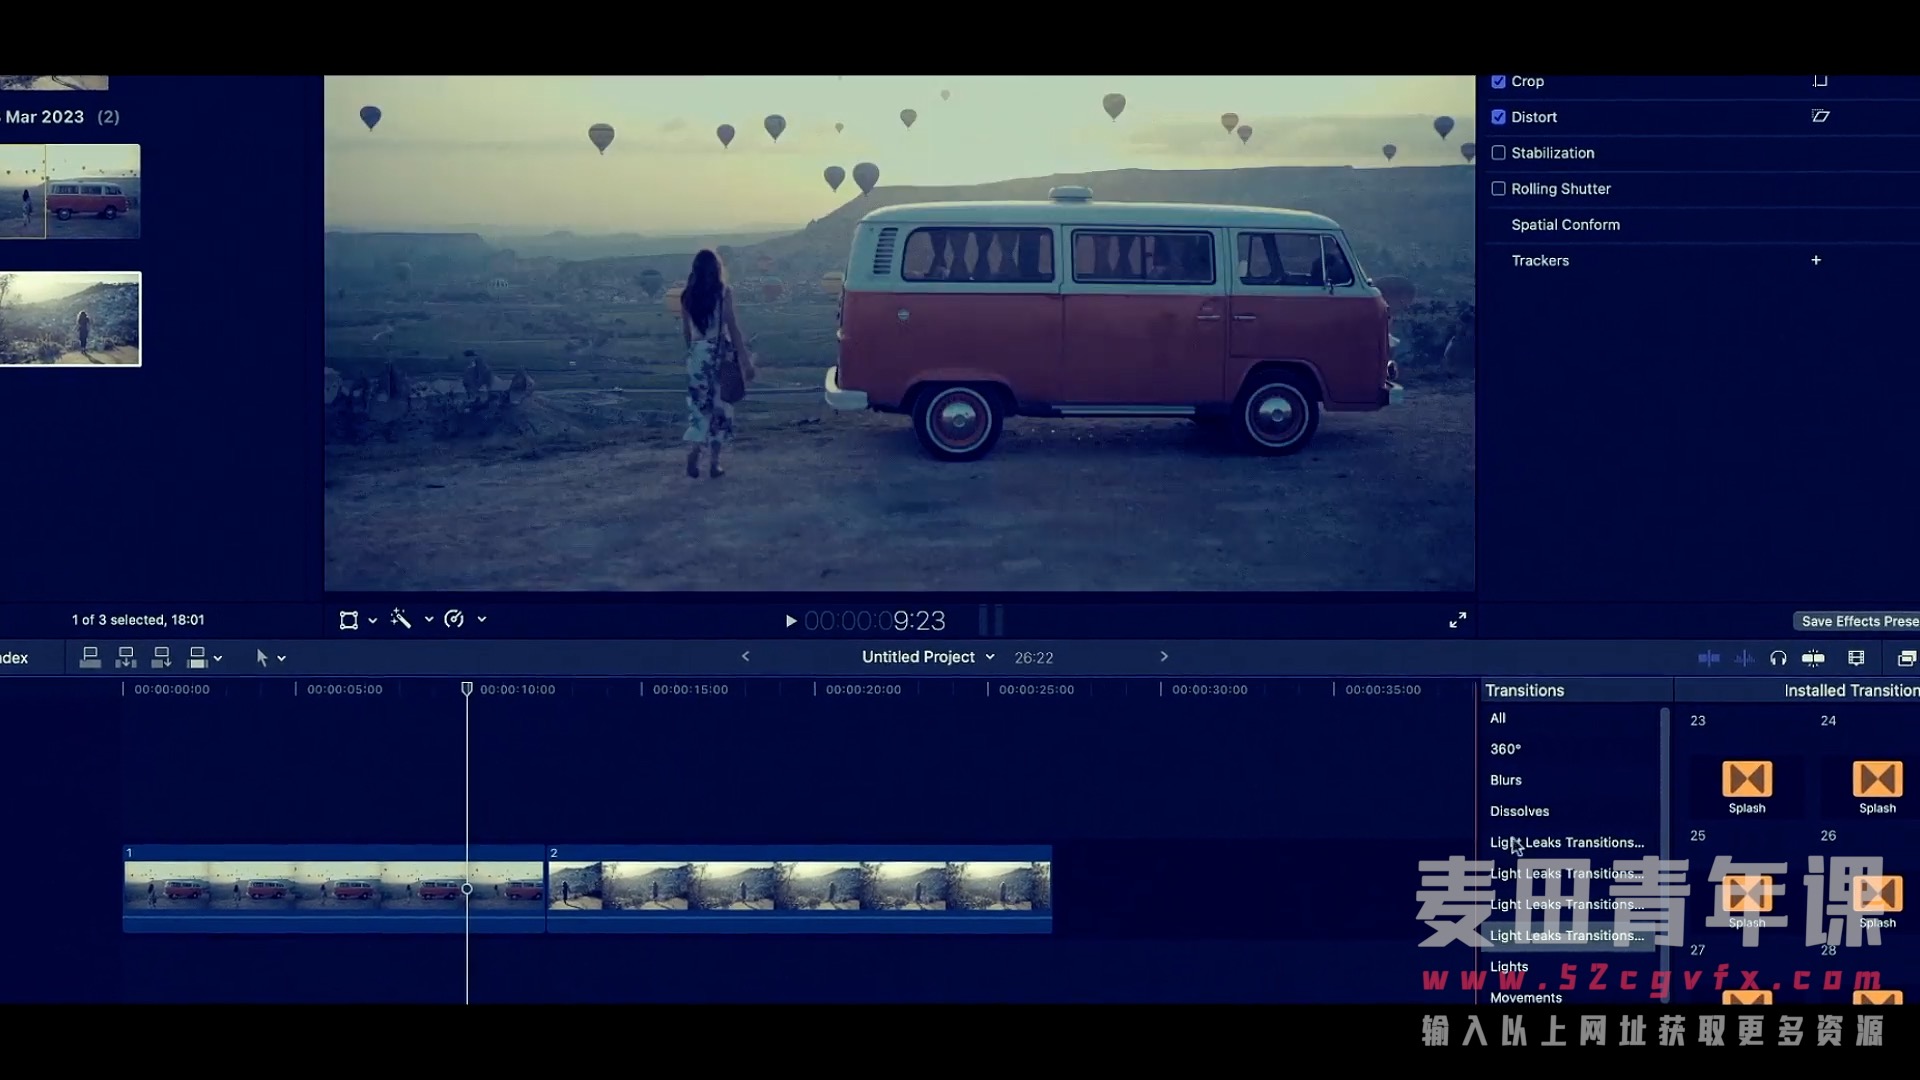Select Movements transitions category
This screenshot has width=1920, height=1080.
coord(1526,997)
